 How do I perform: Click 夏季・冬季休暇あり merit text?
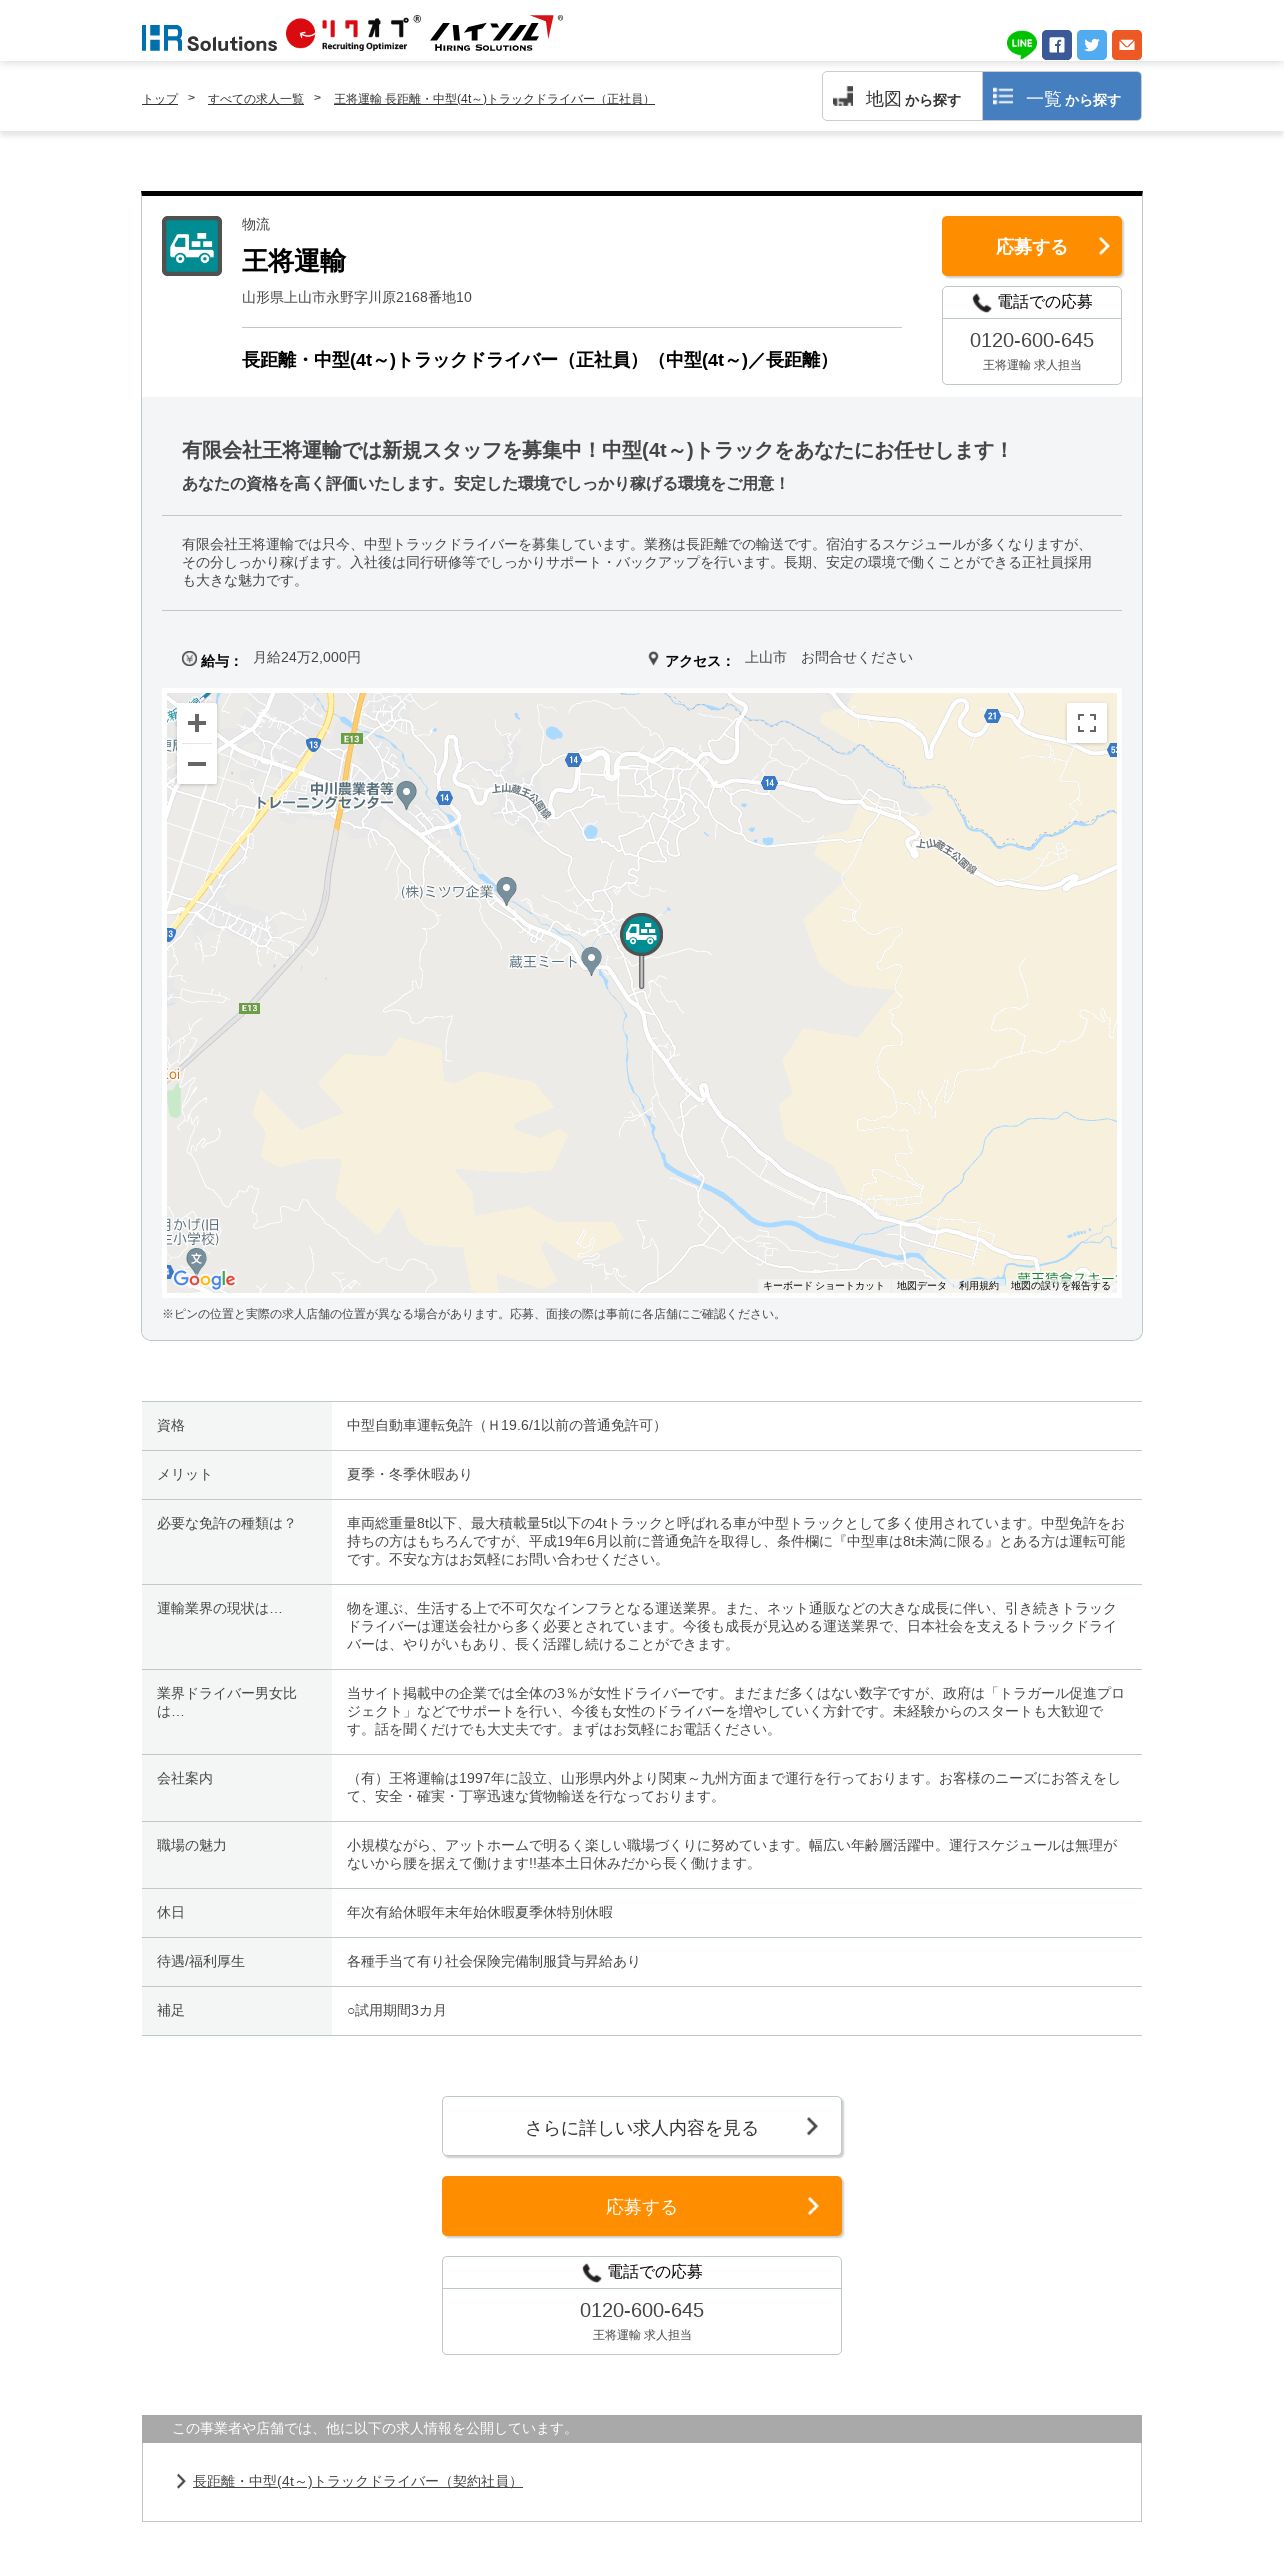coord(409,1474)
